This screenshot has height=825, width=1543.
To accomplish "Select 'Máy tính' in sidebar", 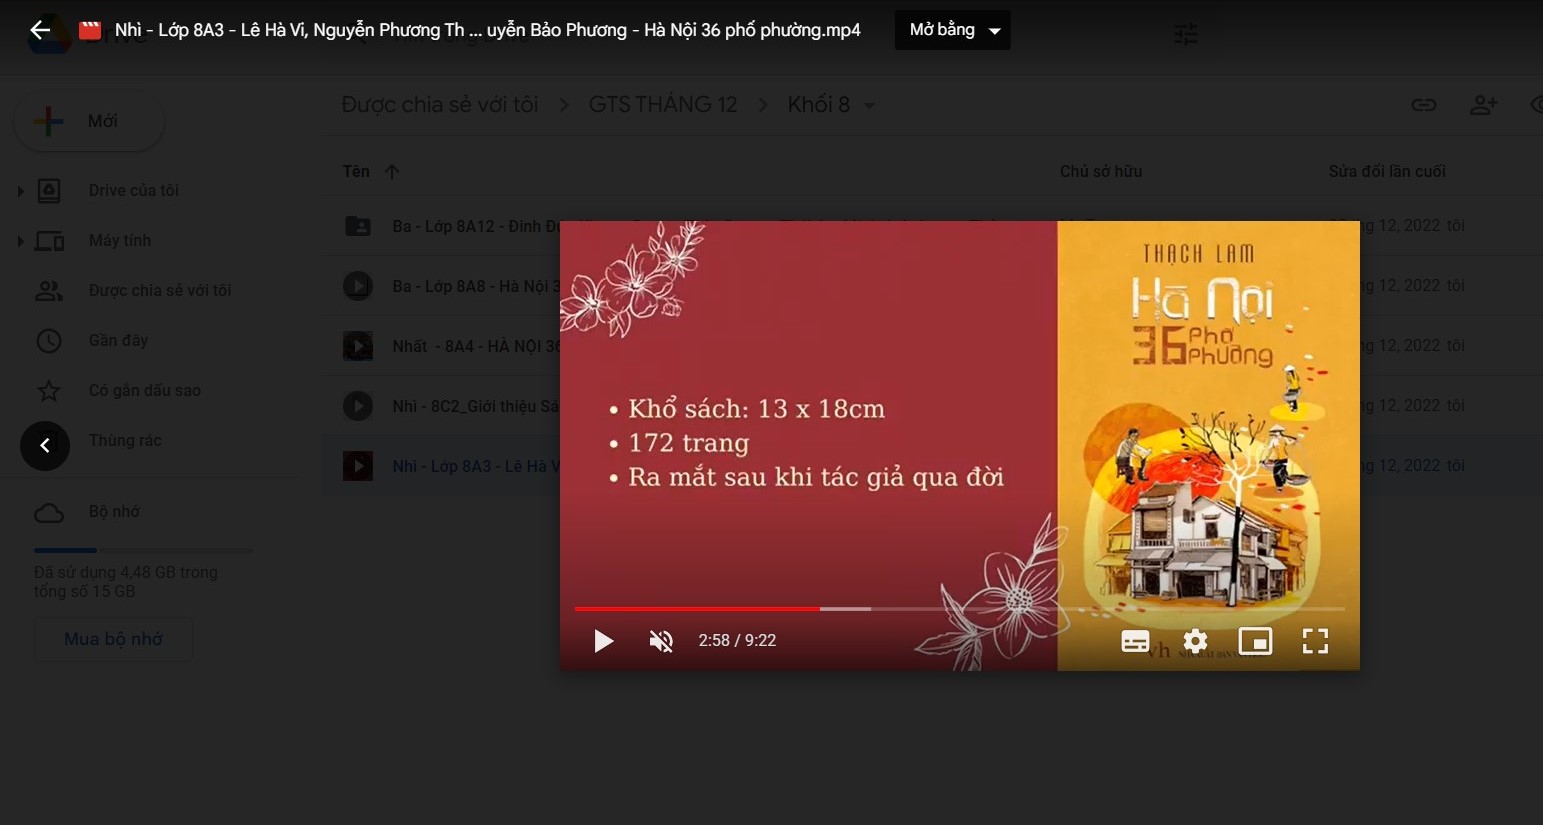I will (x=119, y=240).
